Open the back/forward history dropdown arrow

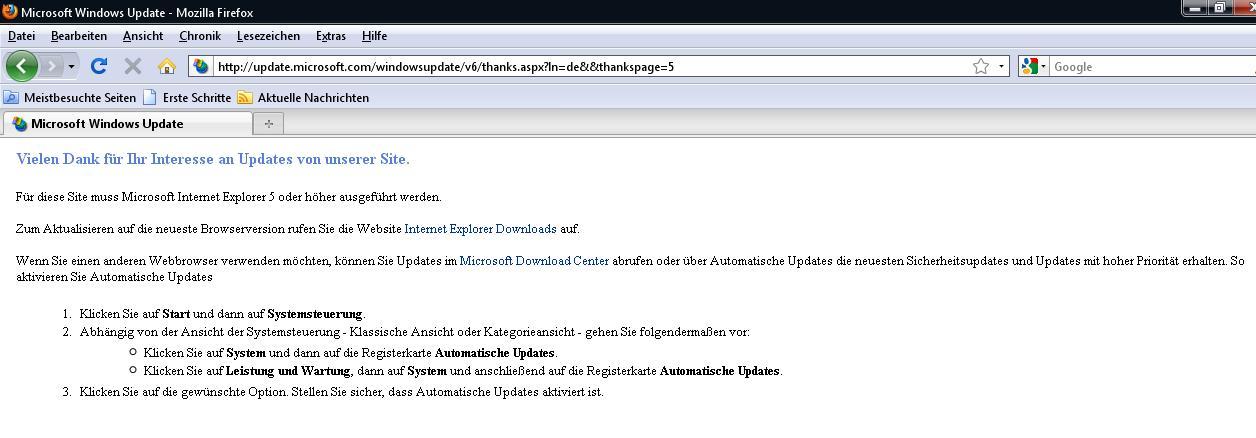72,66
